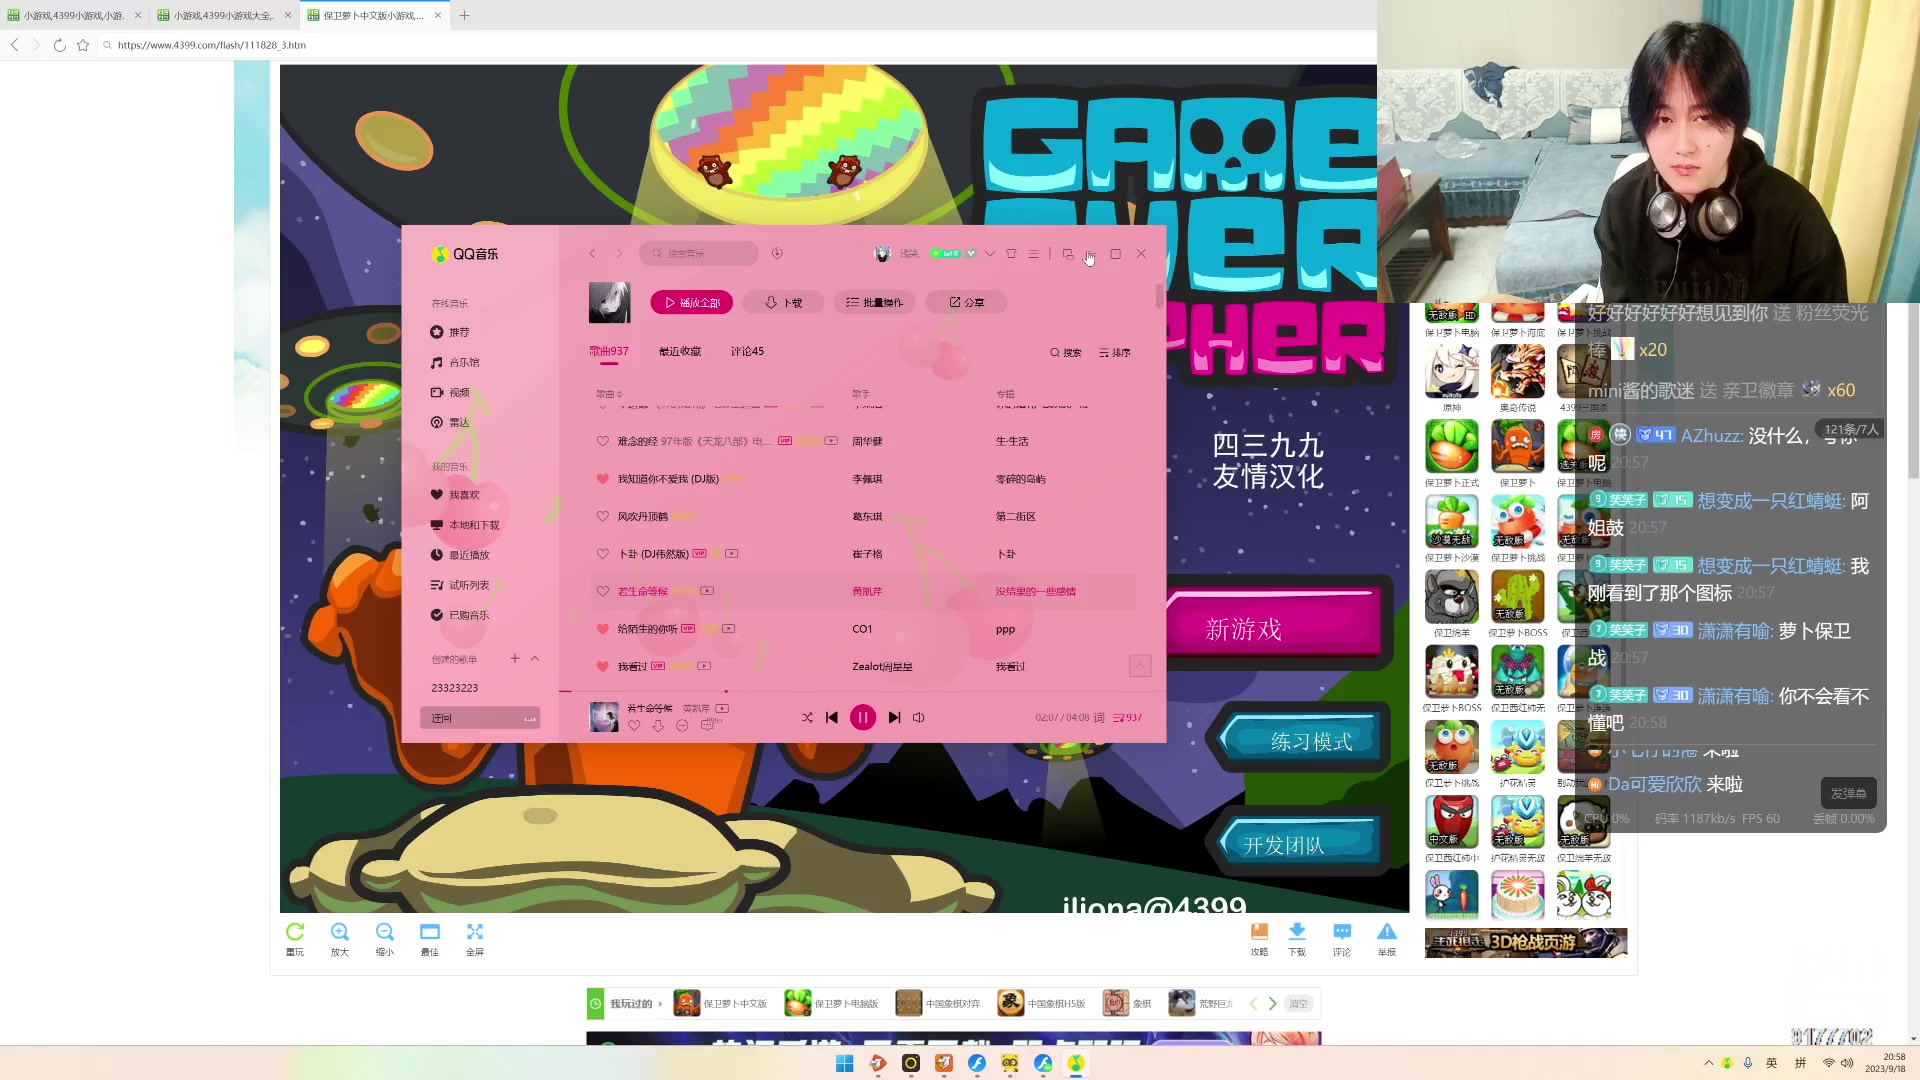Toggle like on 卜卦 (DJ伟然版)
The width and height of the screenshot is (1920, 1080).
pos(603,554)
